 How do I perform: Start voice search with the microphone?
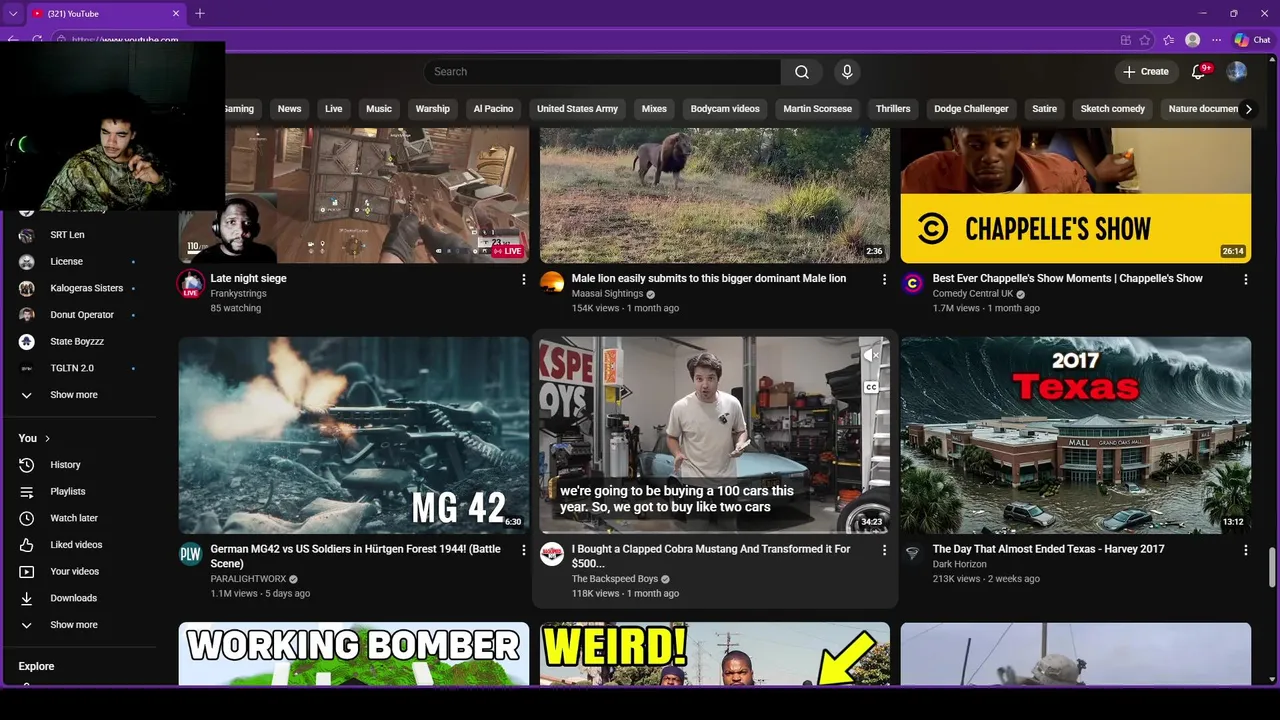847,72
